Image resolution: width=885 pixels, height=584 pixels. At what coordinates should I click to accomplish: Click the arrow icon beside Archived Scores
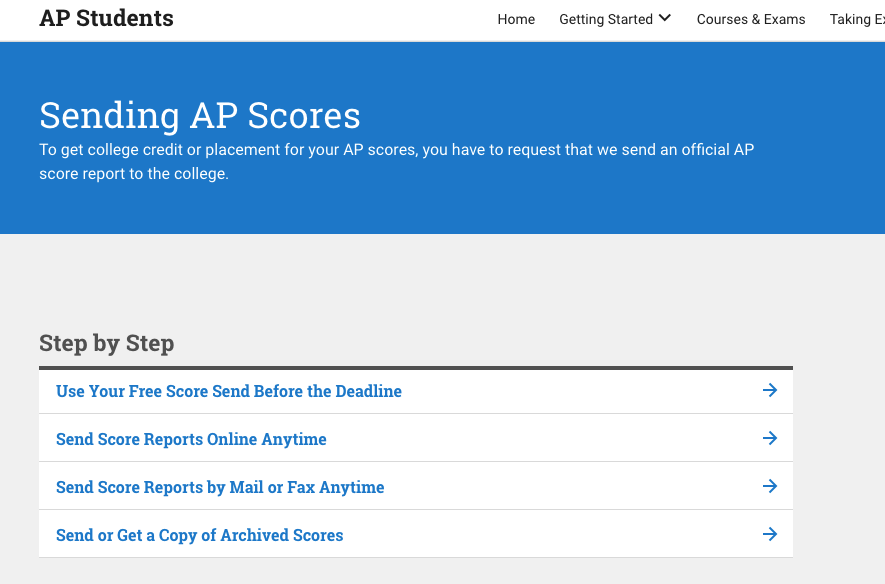pos(770,534)
